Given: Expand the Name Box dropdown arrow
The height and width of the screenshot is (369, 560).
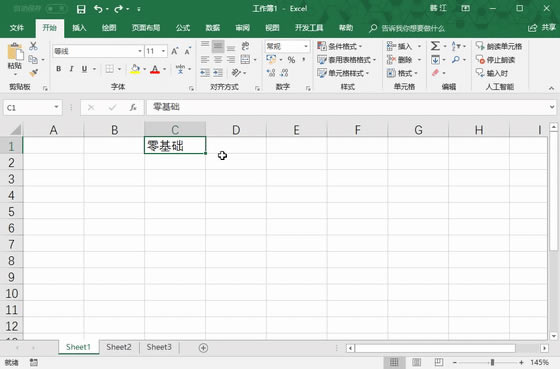Looking at the screenshot, I should coord(56,107).
